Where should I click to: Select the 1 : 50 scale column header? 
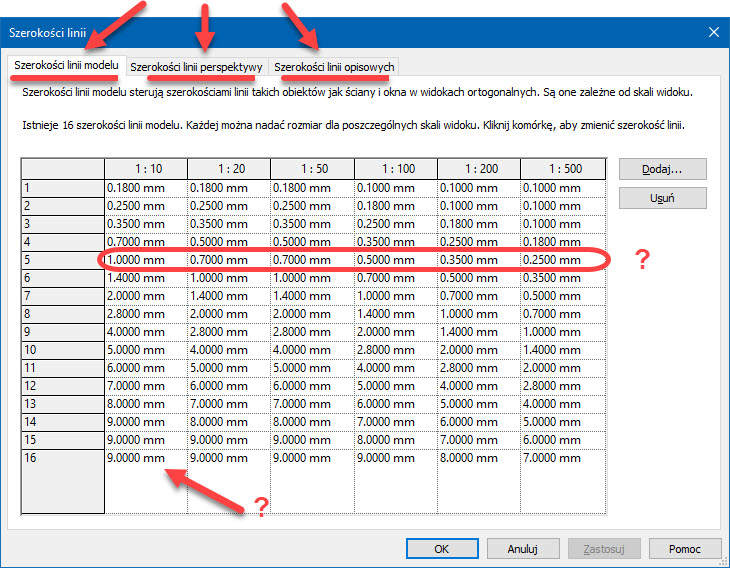311,168
